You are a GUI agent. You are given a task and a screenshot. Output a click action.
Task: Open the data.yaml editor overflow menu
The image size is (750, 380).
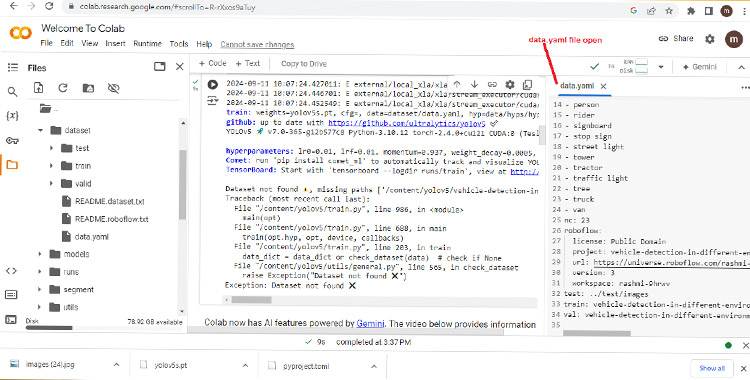coord(745,88)
